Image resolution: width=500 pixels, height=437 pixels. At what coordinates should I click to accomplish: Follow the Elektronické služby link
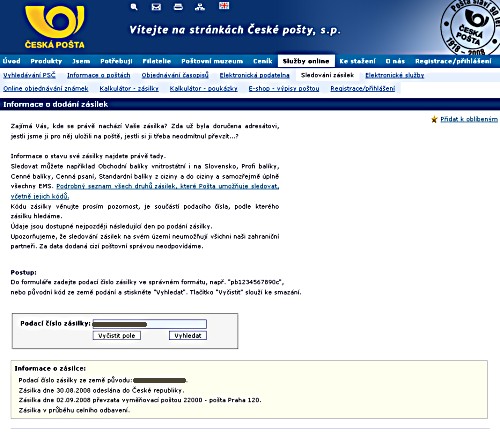(395, 75)
